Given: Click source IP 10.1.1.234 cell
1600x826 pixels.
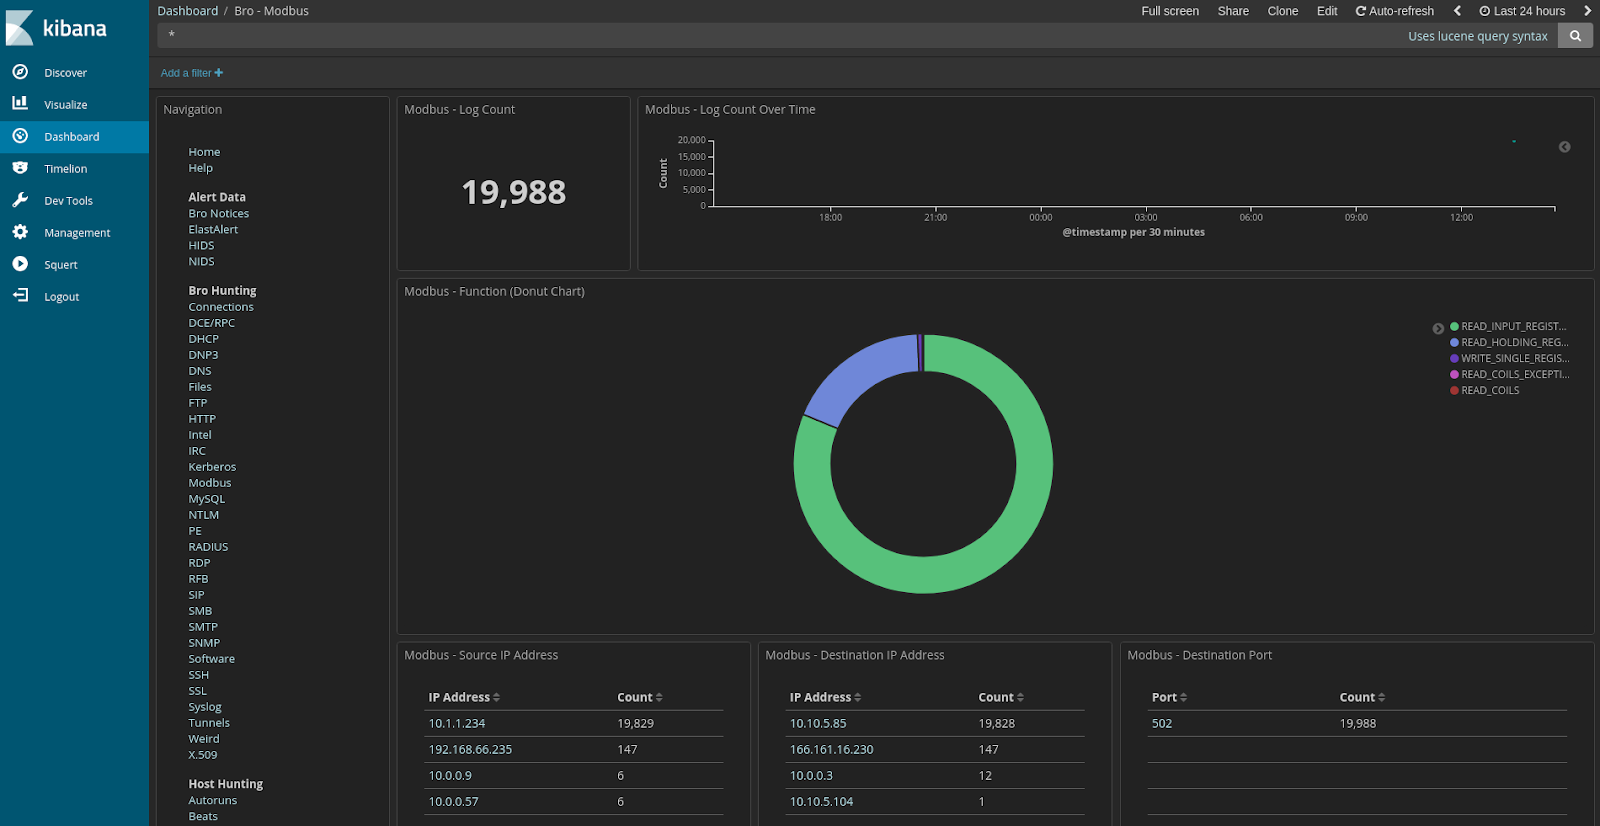Looking at the screenshot, I should (457, 723).
